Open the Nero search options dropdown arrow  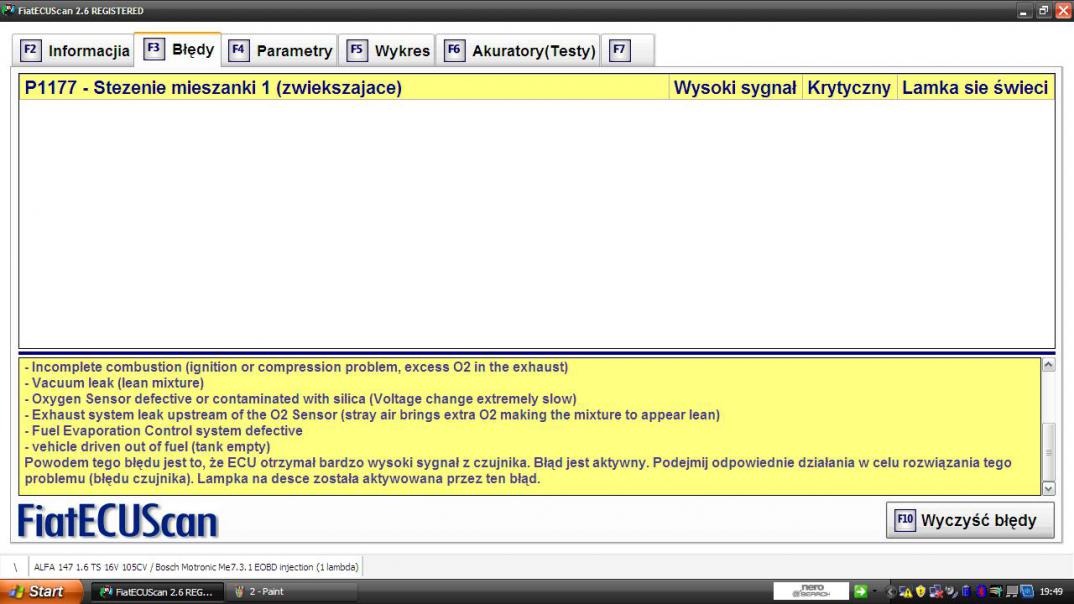click(x=875, y=591)
